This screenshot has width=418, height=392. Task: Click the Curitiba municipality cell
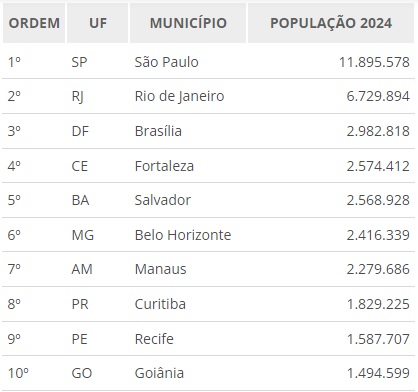[x=160, y=304]
